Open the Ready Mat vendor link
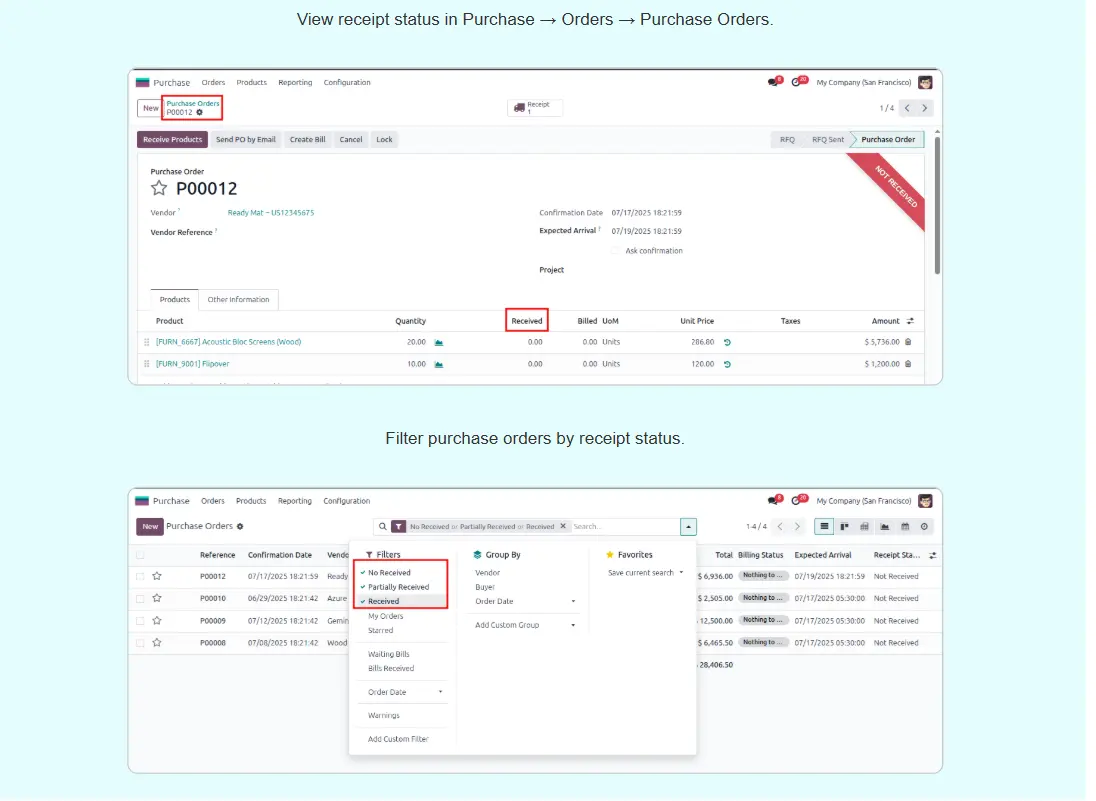This screenshot has height=801, width=1096. point(270,213)
